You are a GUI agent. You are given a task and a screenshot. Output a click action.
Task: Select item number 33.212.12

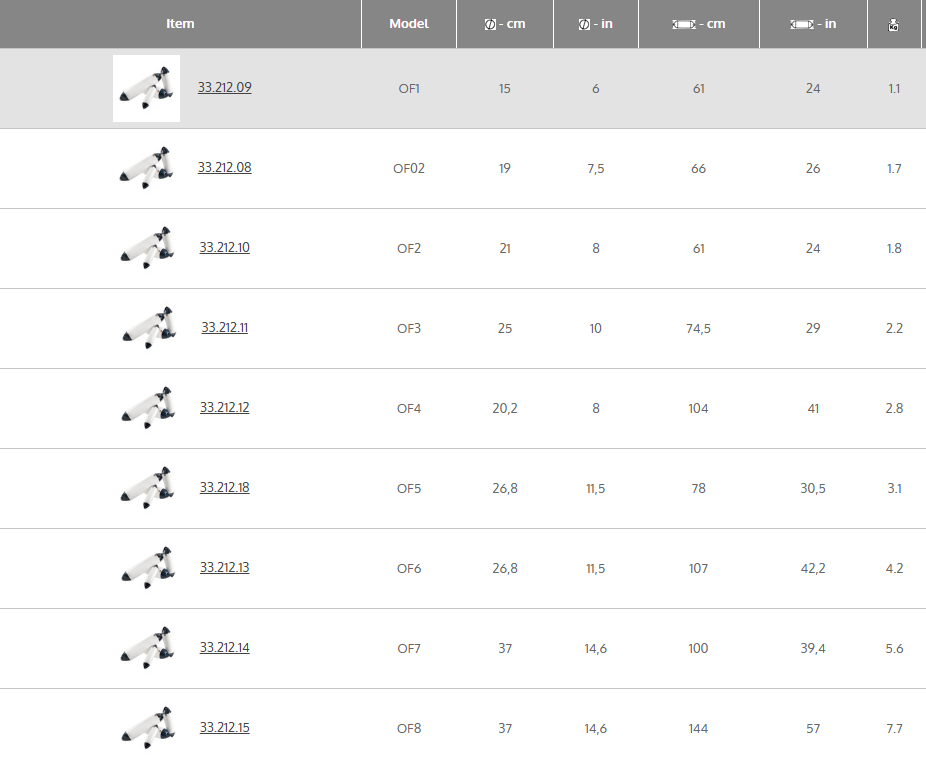pos(224,408)
